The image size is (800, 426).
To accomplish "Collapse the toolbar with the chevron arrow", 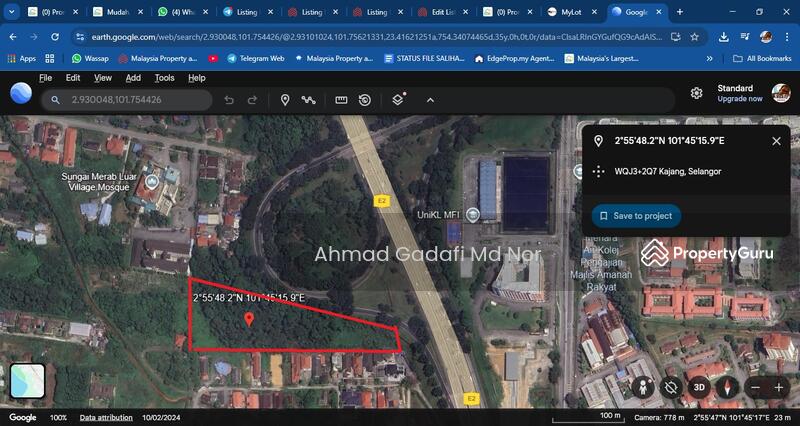I will tap(430, 100).
